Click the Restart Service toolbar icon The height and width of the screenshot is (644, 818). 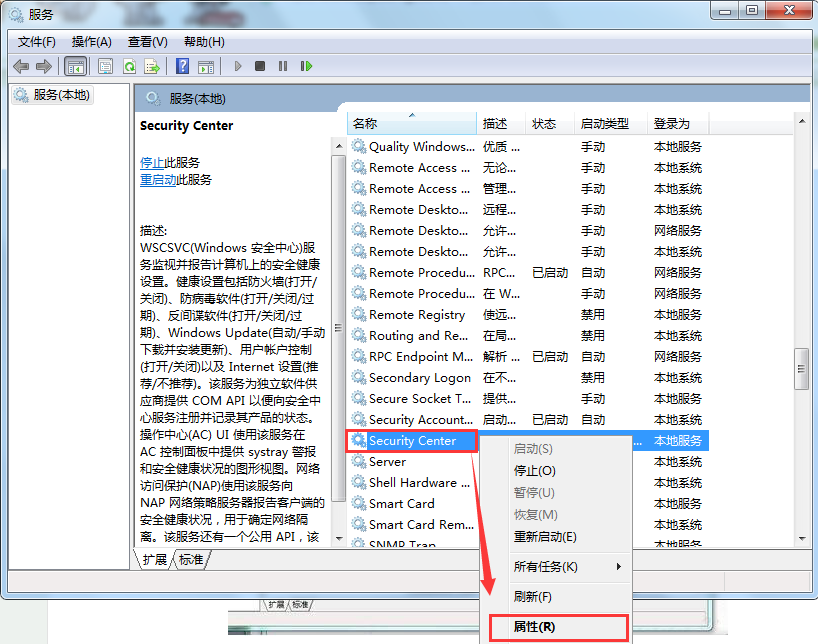click(x=306, y=66)
